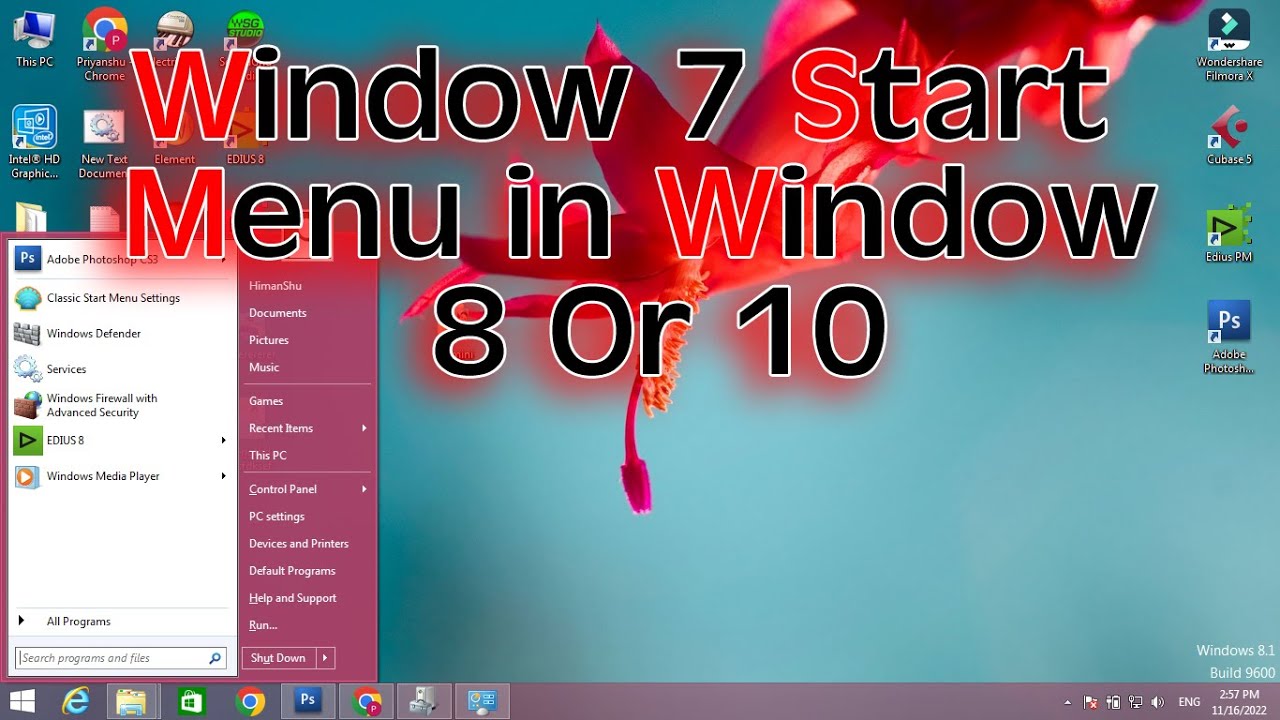Click the Control Panel taskbar icon
This screenshot has width=1280, height=720.
(482, 701)
